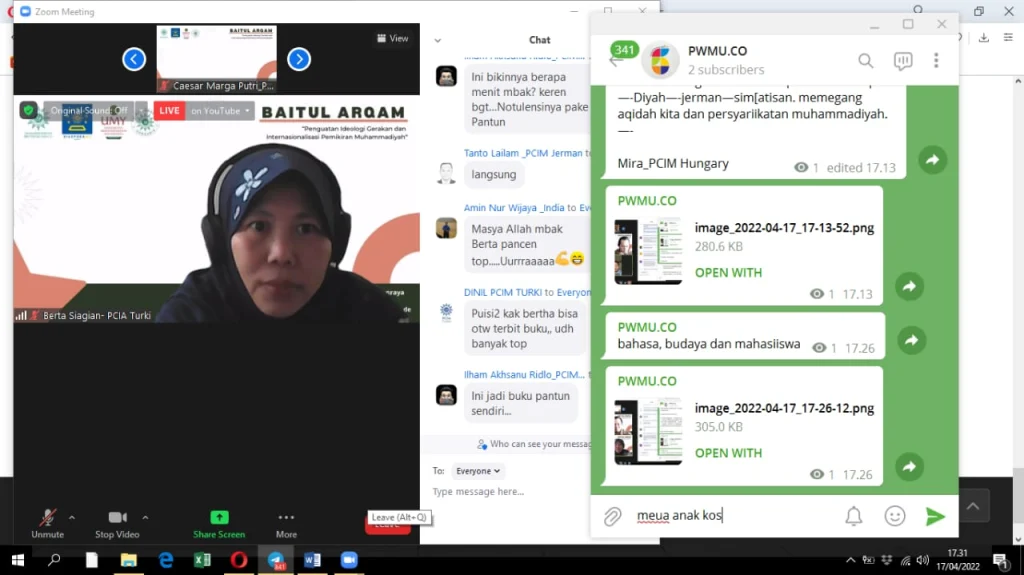Open Telegram emoji picker
Image resolution: width=1024 pixels, height=575 pixels.
[895, 516]
